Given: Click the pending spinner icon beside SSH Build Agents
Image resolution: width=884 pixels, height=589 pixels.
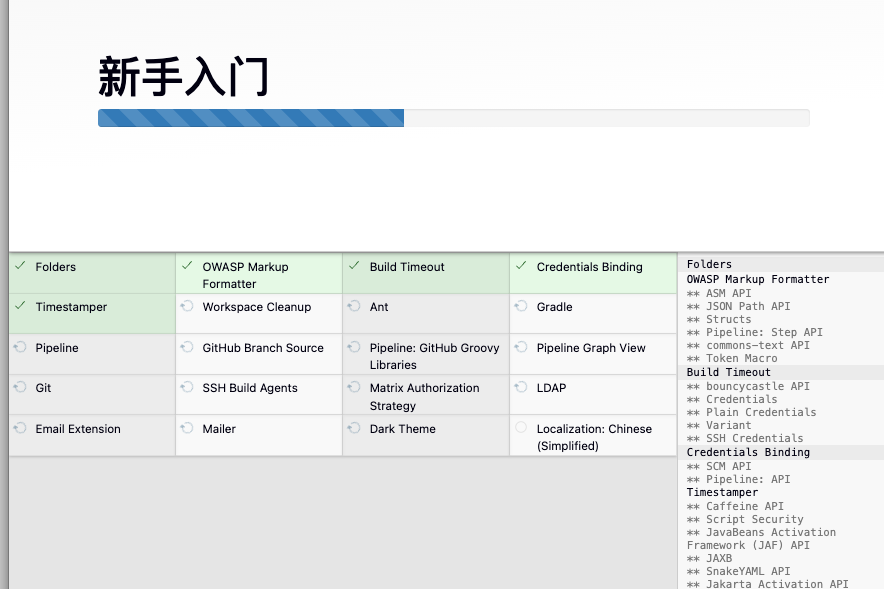Looking at the screenshot, I should [x=187, y=387].
